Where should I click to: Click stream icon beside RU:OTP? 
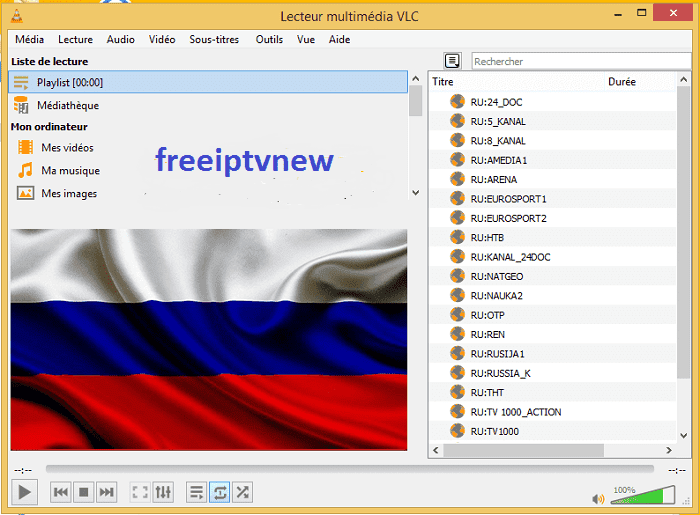tap(457, 315)
